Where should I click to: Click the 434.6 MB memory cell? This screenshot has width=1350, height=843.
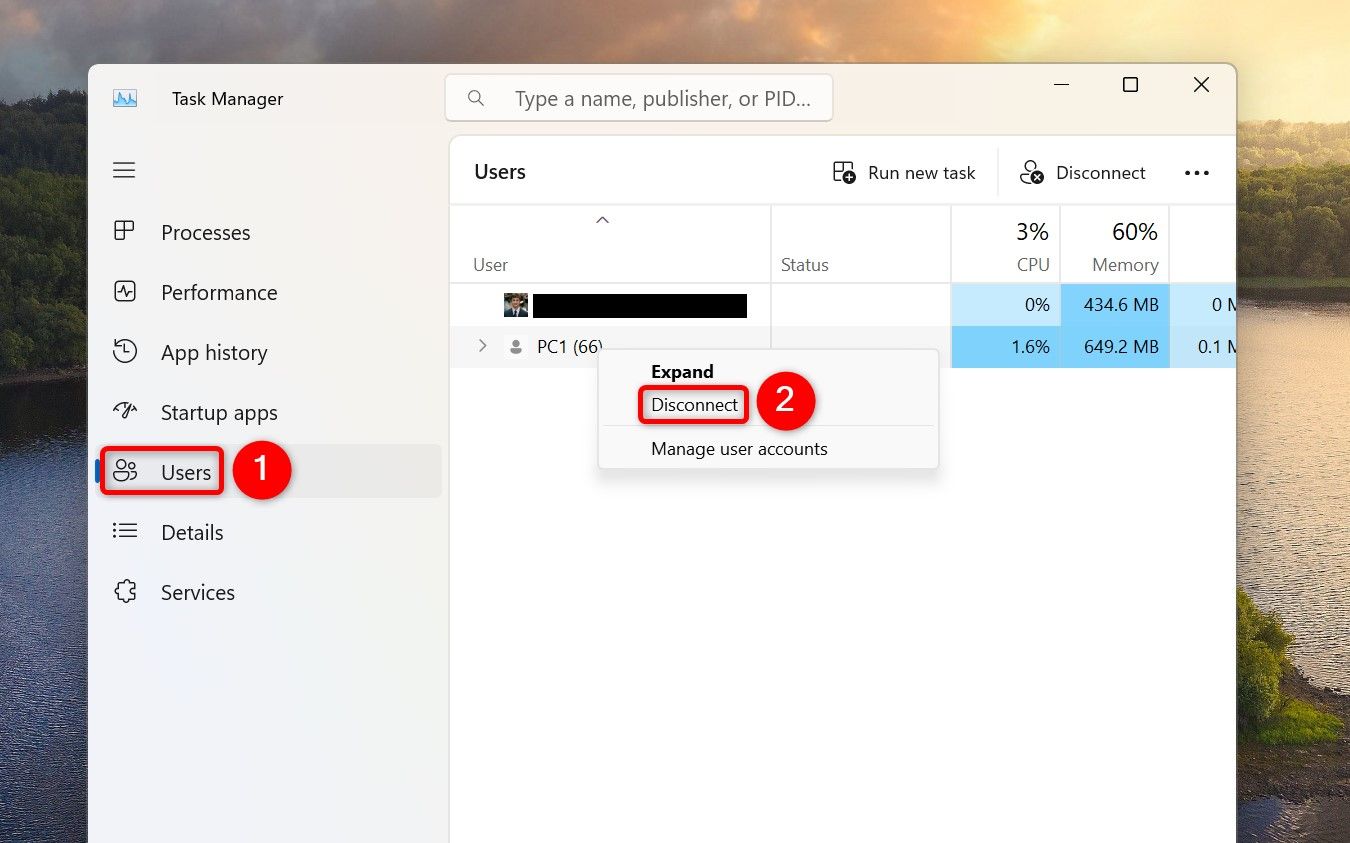pyautogui.click(x=1115, y=305)
